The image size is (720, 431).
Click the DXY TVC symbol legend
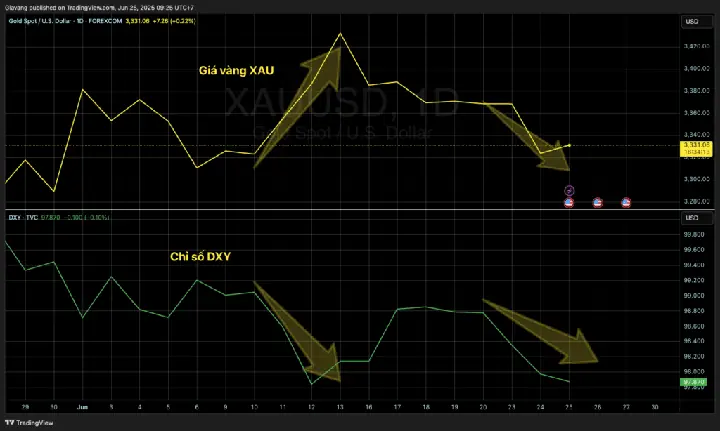[x=23, y=218]
